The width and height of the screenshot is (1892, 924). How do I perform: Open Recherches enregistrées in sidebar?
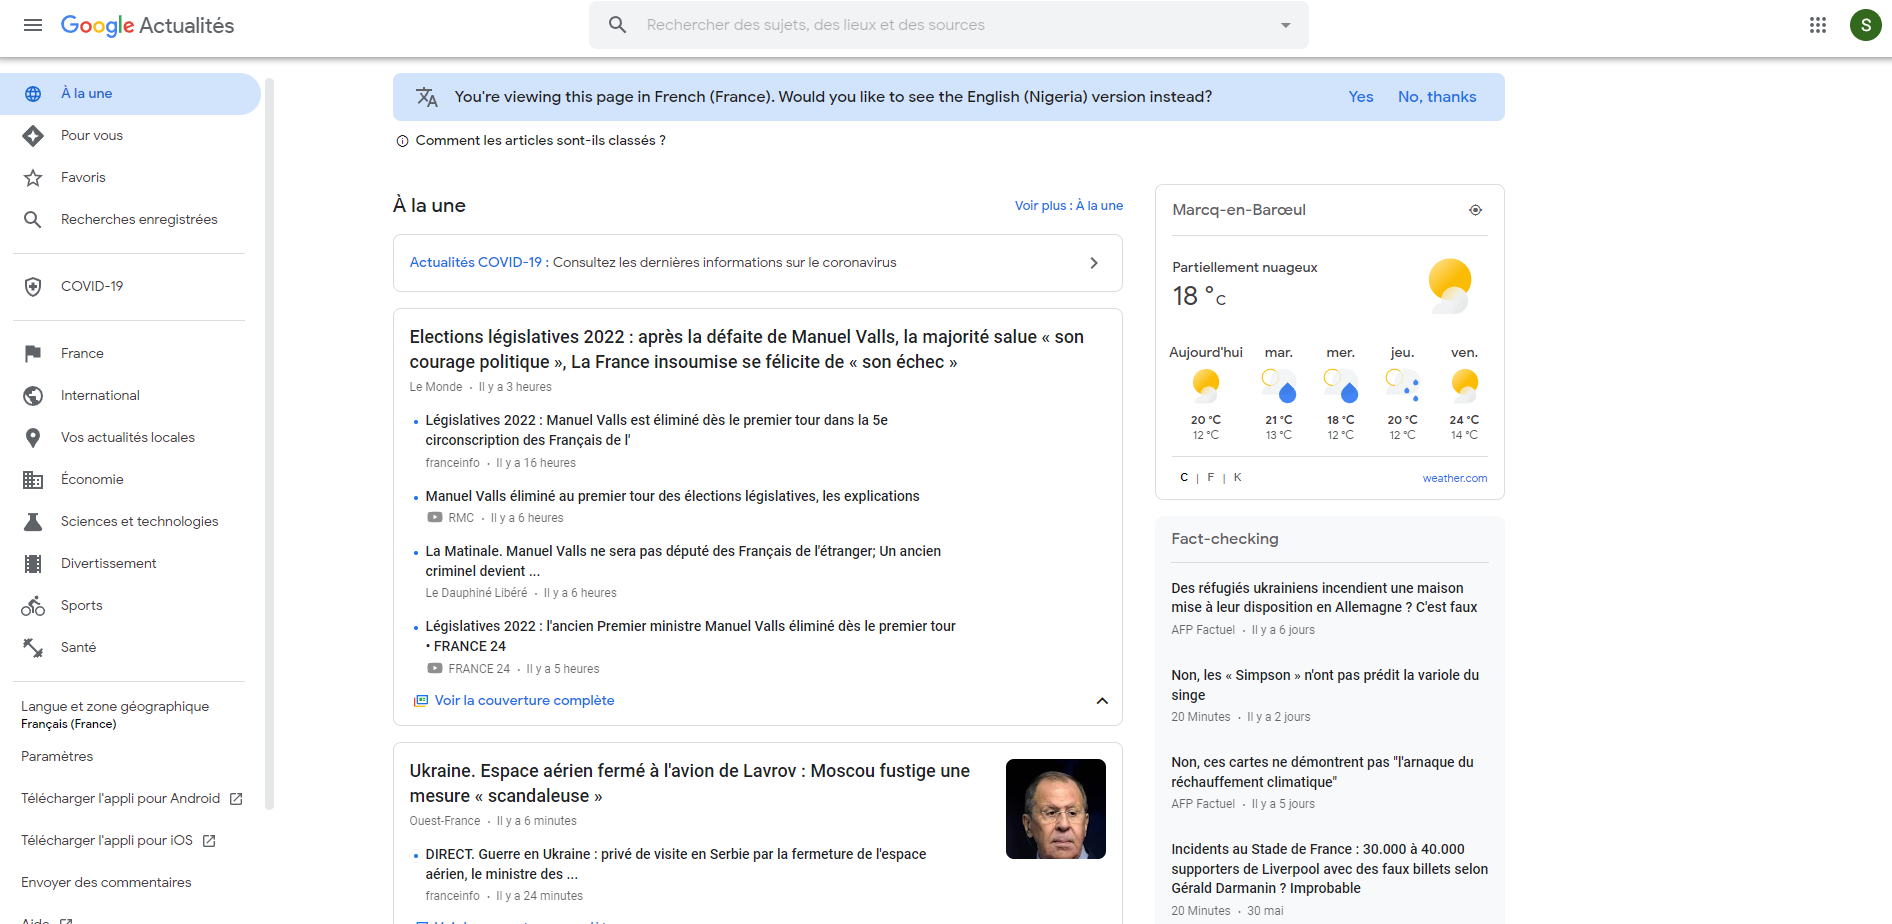[138, 220]
